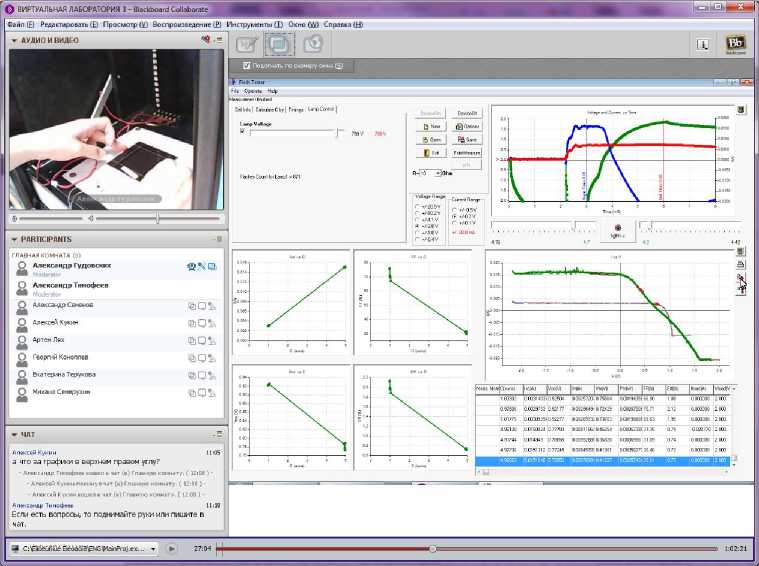
Task: Open the whiteboard mode icon
Action: point(247,44)
